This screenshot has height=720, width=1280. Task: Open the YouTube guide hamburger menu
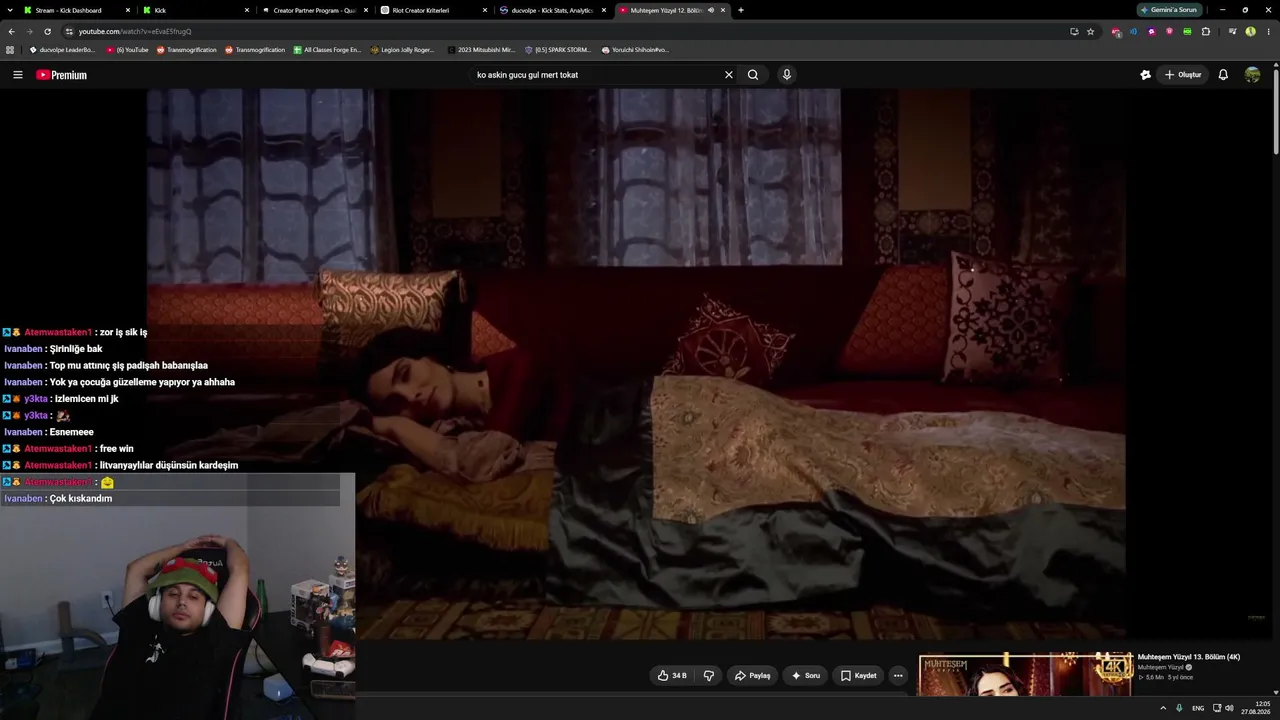pyautogui.click(x=17, y=75)
